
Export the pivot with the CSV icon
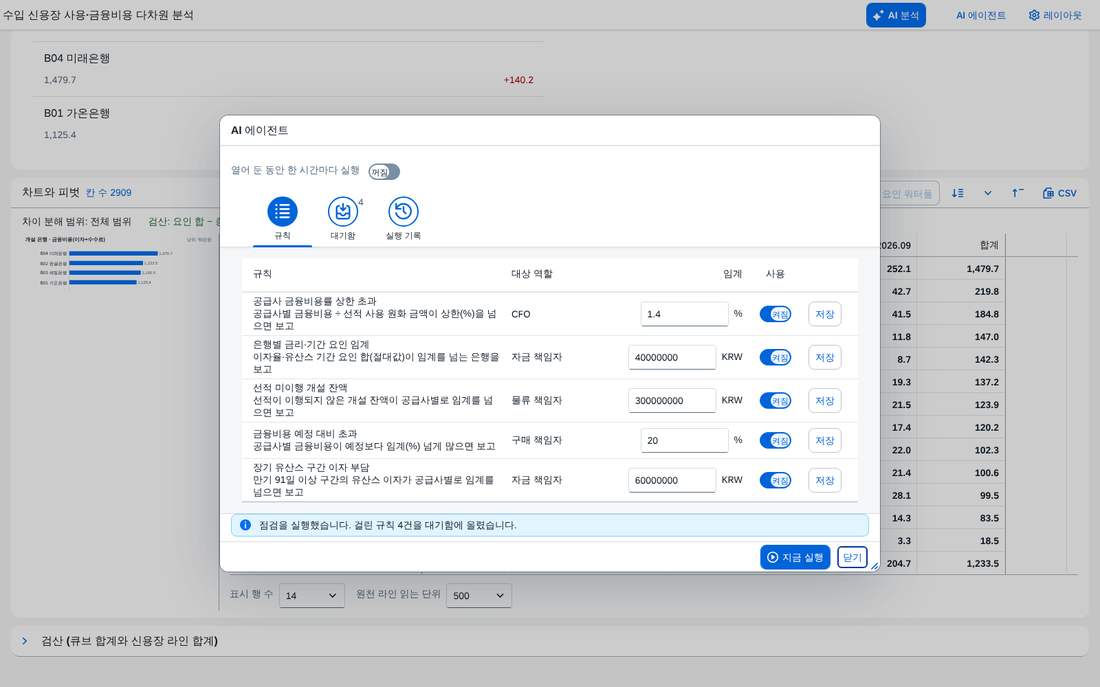(x=1059, y=193)
